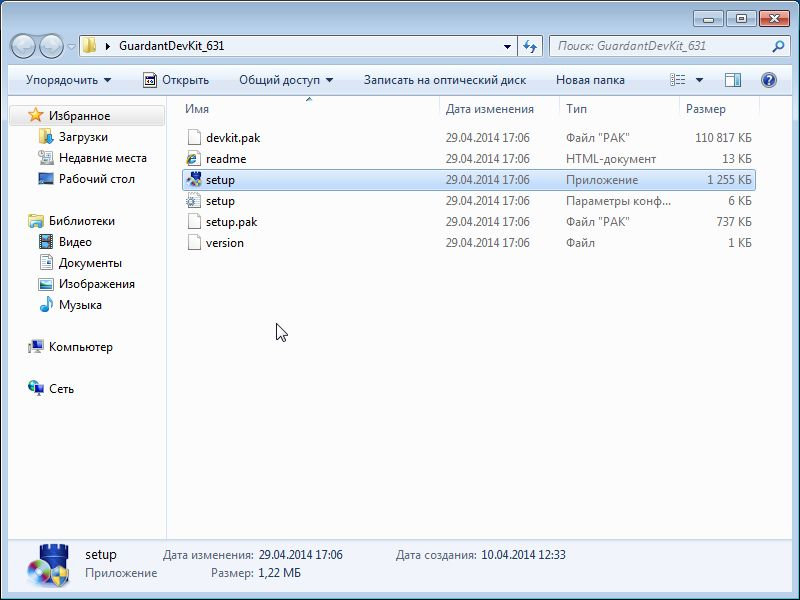Open Загрузки in the navigation pane

(x=83, y=137)
